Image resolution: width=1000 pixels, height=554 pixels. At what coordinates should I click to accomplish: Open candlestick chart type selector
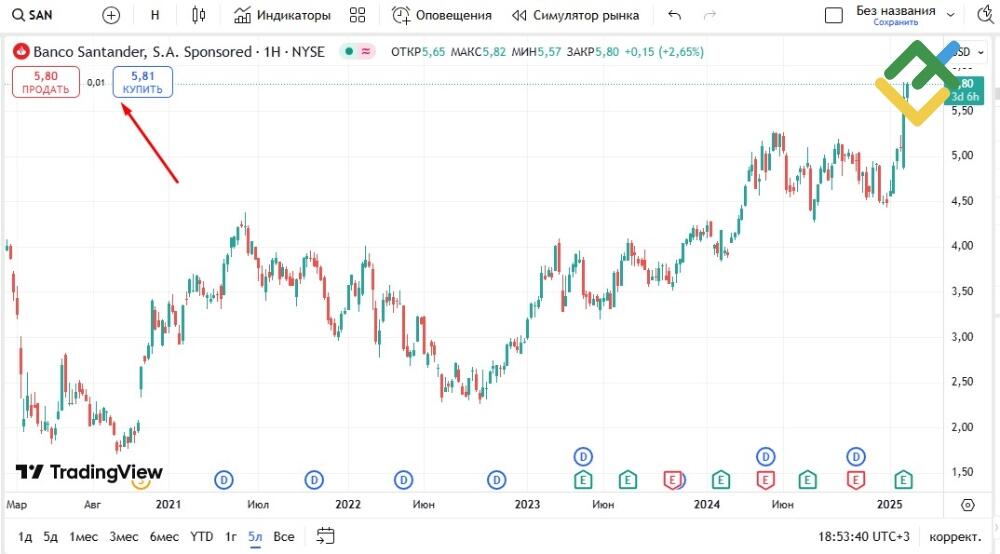pos(198,15)
